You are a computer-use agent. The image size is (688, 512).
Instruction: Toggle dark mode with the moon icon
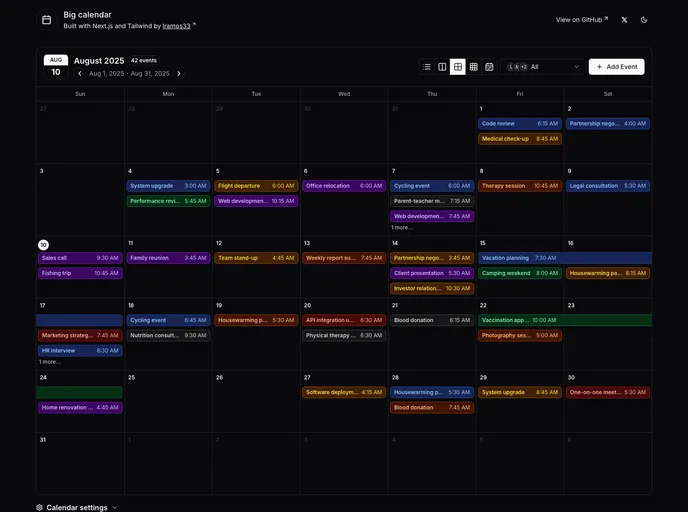click(x=644, y=20)
